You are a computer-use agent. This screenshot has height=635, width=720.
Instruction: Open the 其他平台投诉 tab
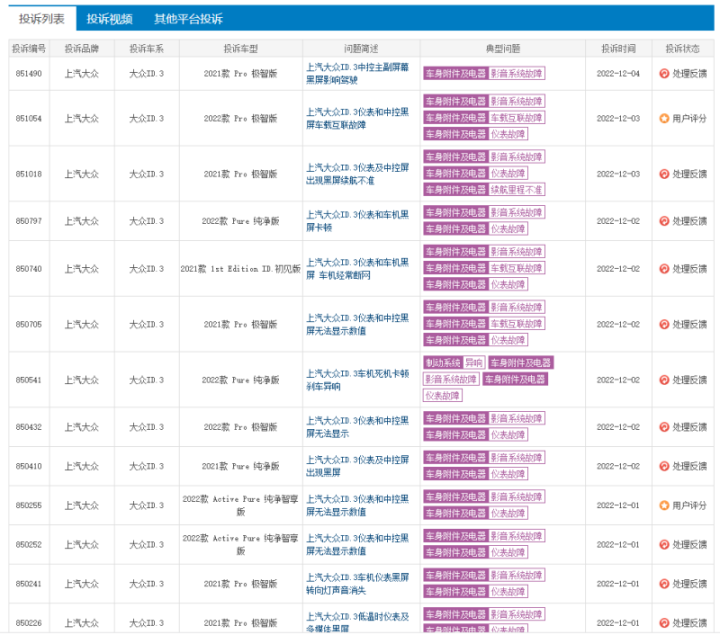point(188,19)
